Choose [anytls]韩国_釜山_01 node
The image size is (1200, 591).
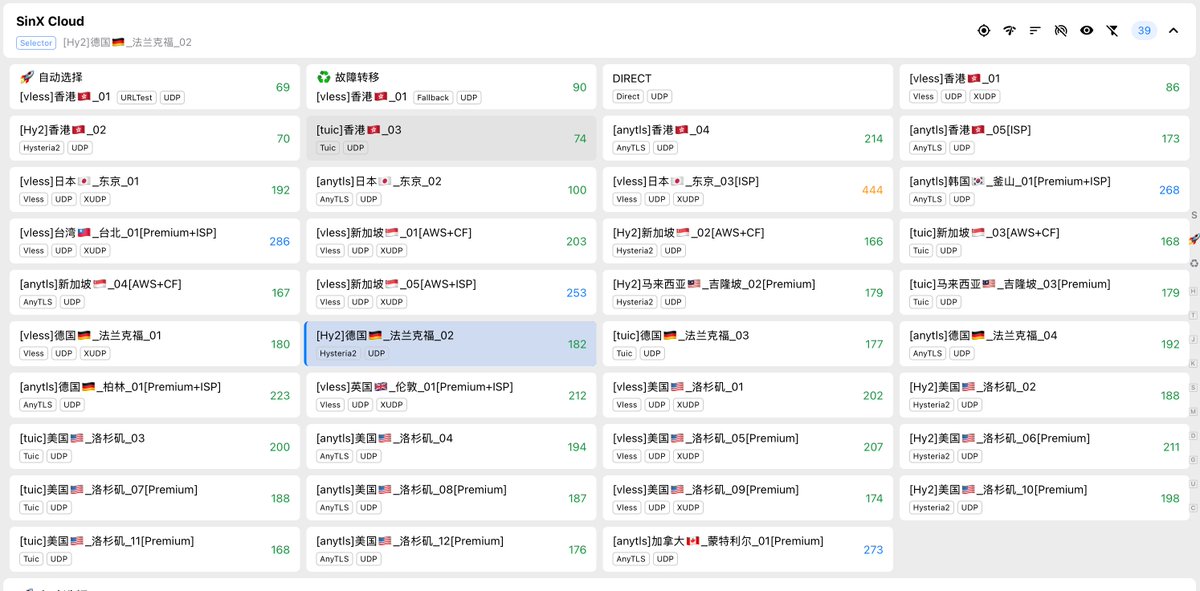coord(1044,190)
